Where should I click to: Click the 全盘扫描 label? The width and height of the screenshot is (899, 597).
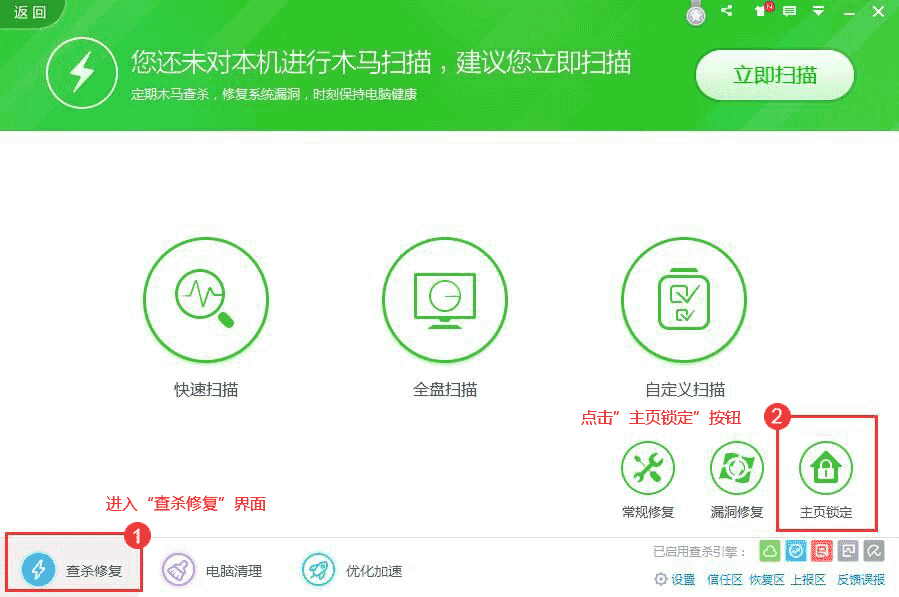pyautogui.click(x=445, y=390)
